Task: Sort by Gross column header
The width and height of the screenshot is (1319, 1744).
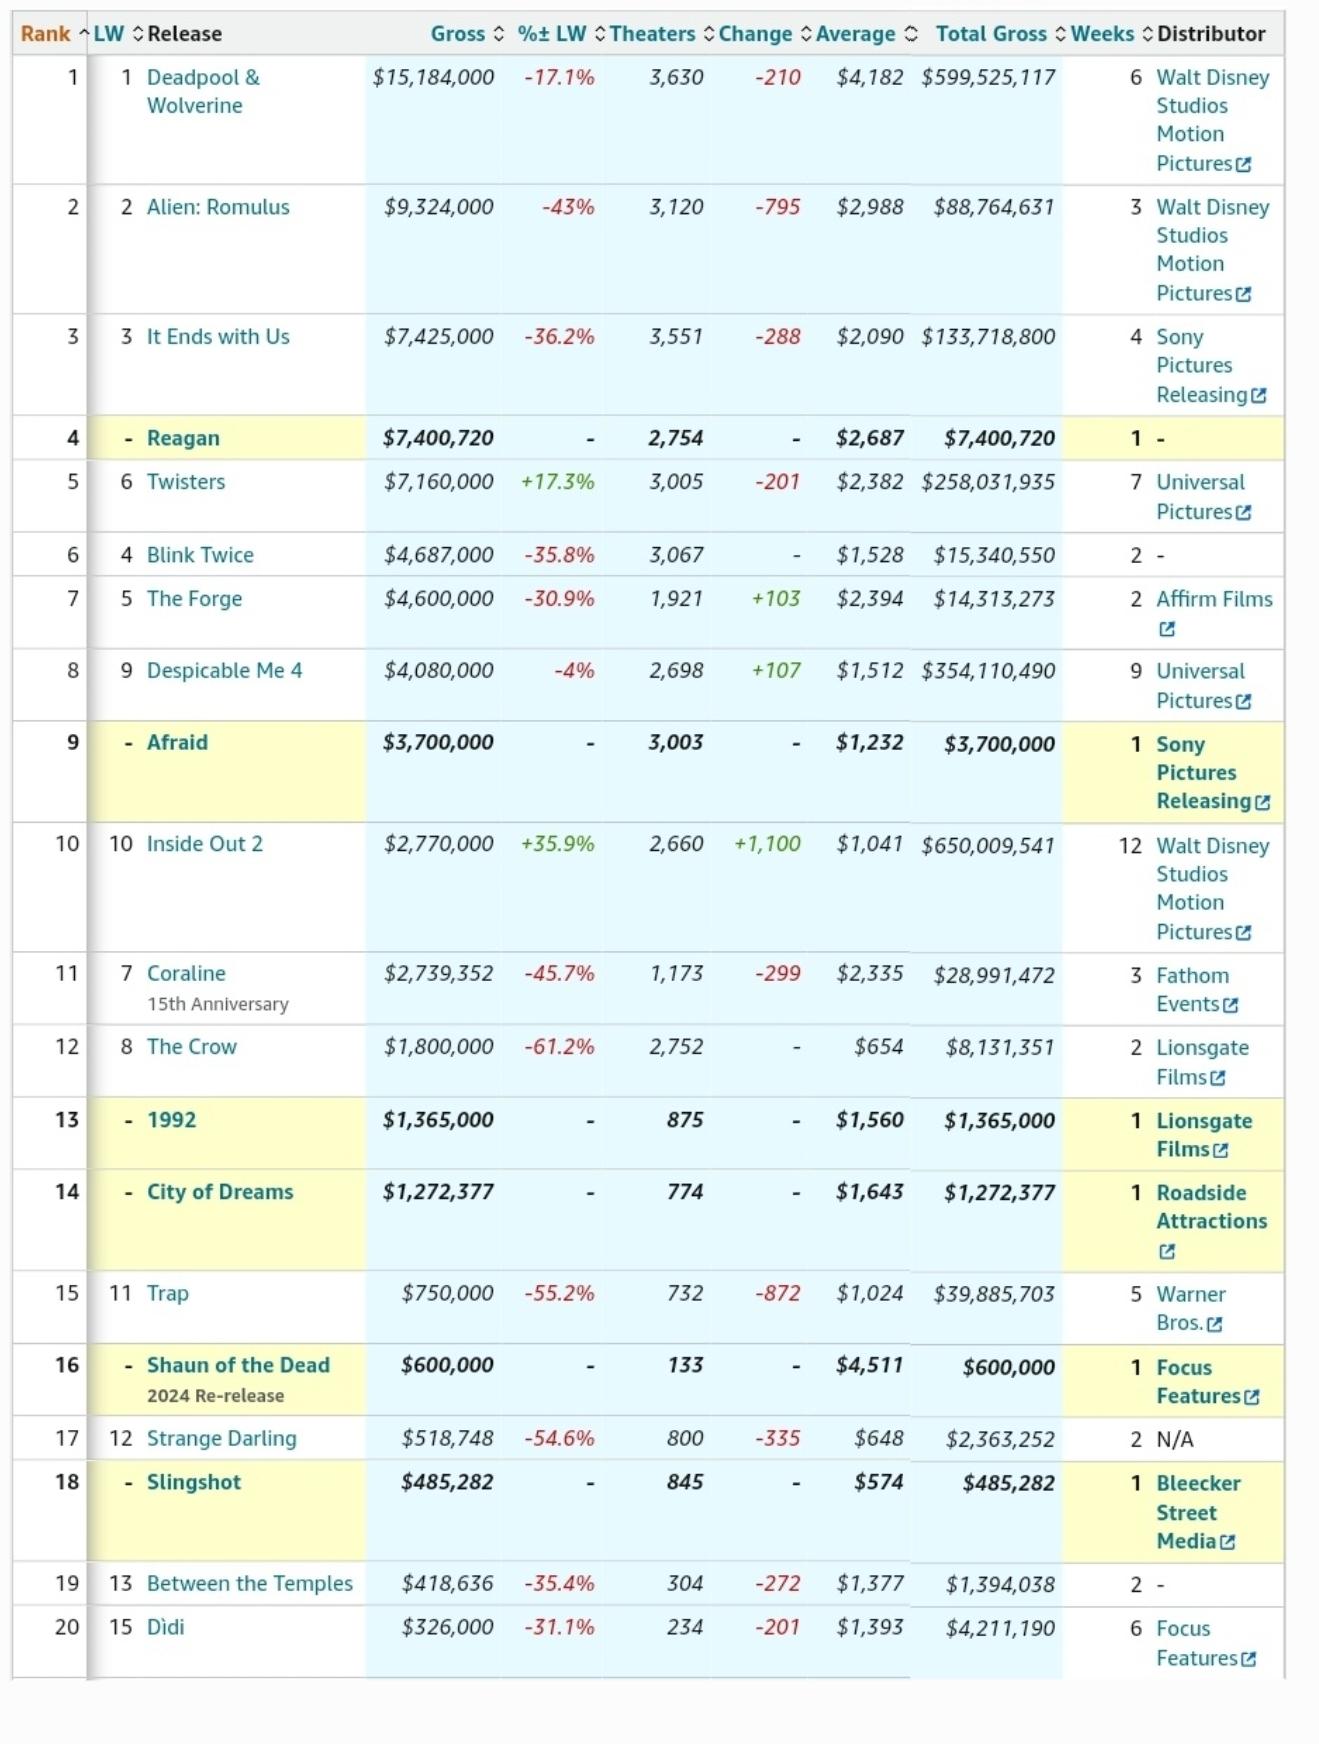Action: point(467,34)
